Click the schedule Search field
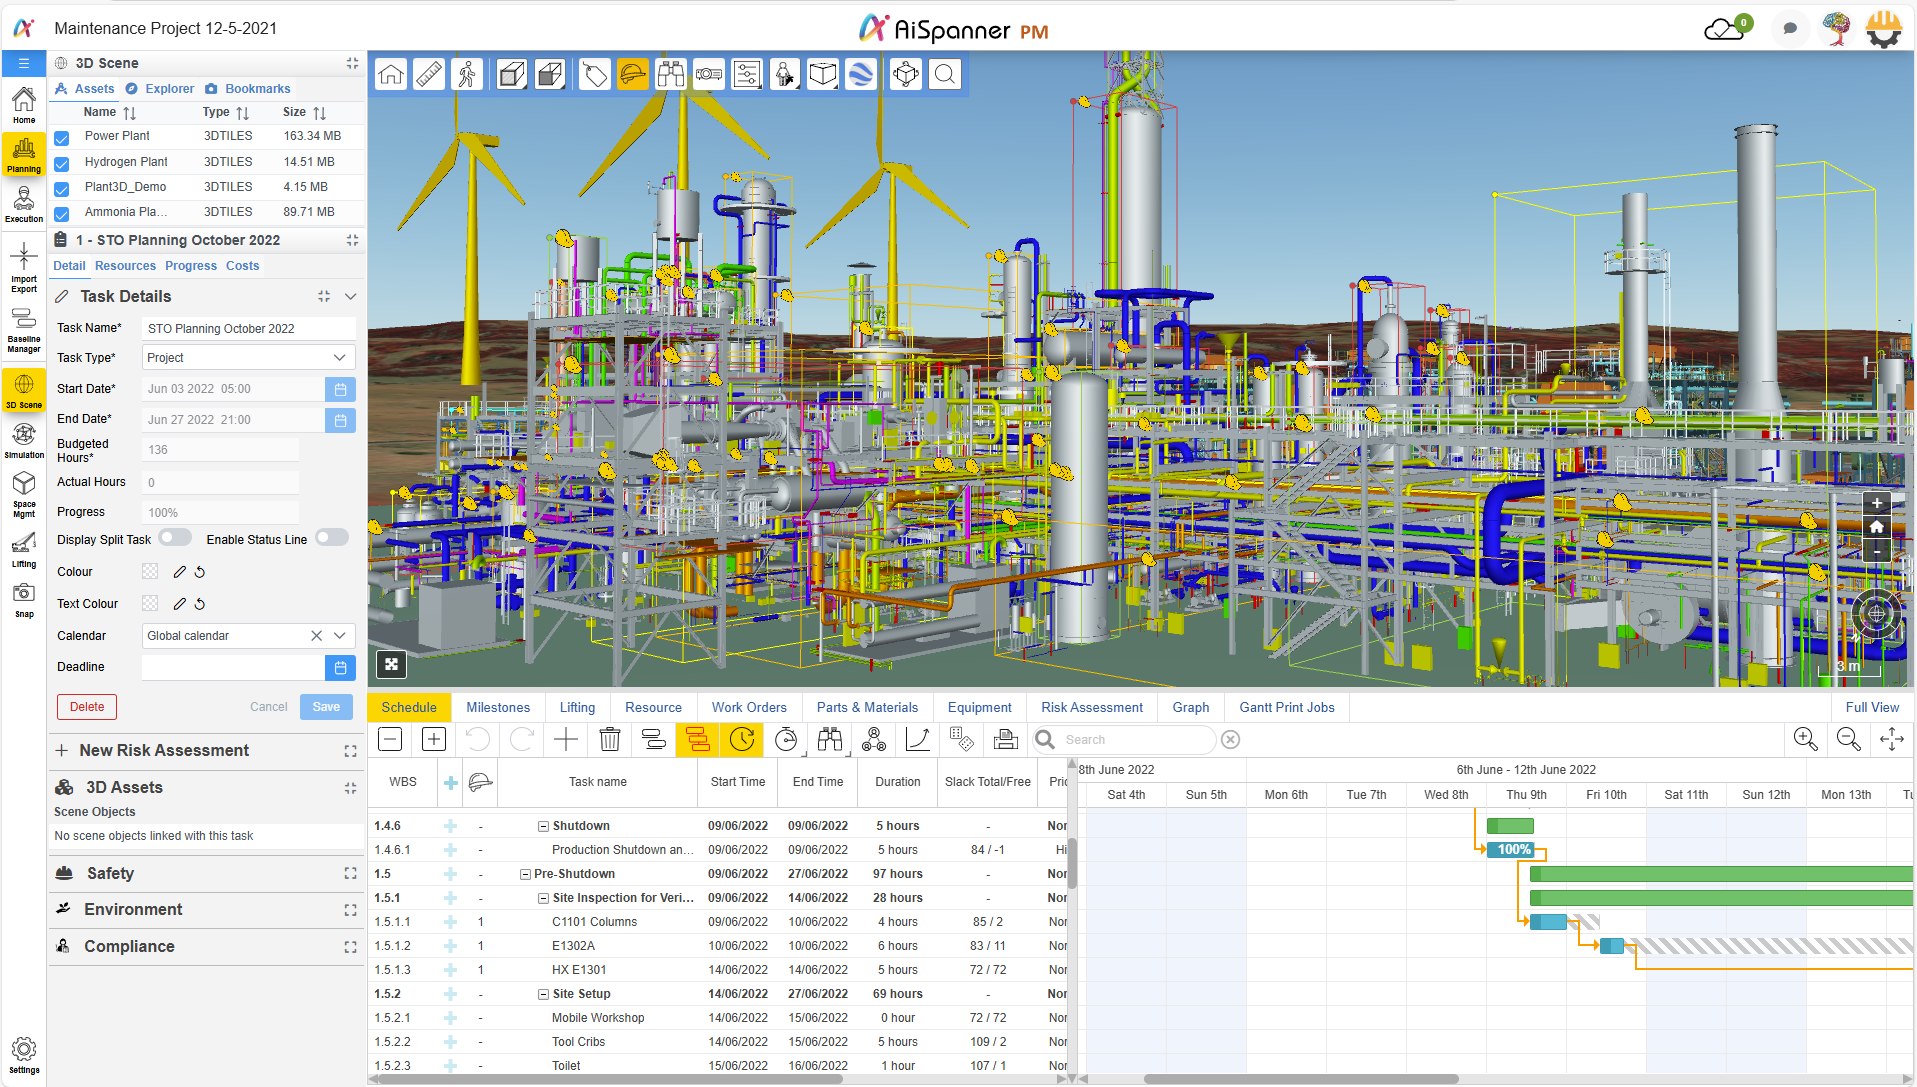The width and height of the screenshot is (1917, 1087). pyautogui.click(x=1135, y=740)
